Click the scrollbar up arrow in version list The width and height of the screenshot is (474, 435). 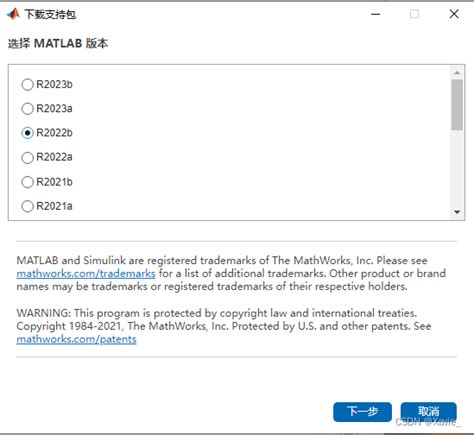coord(457,72)
